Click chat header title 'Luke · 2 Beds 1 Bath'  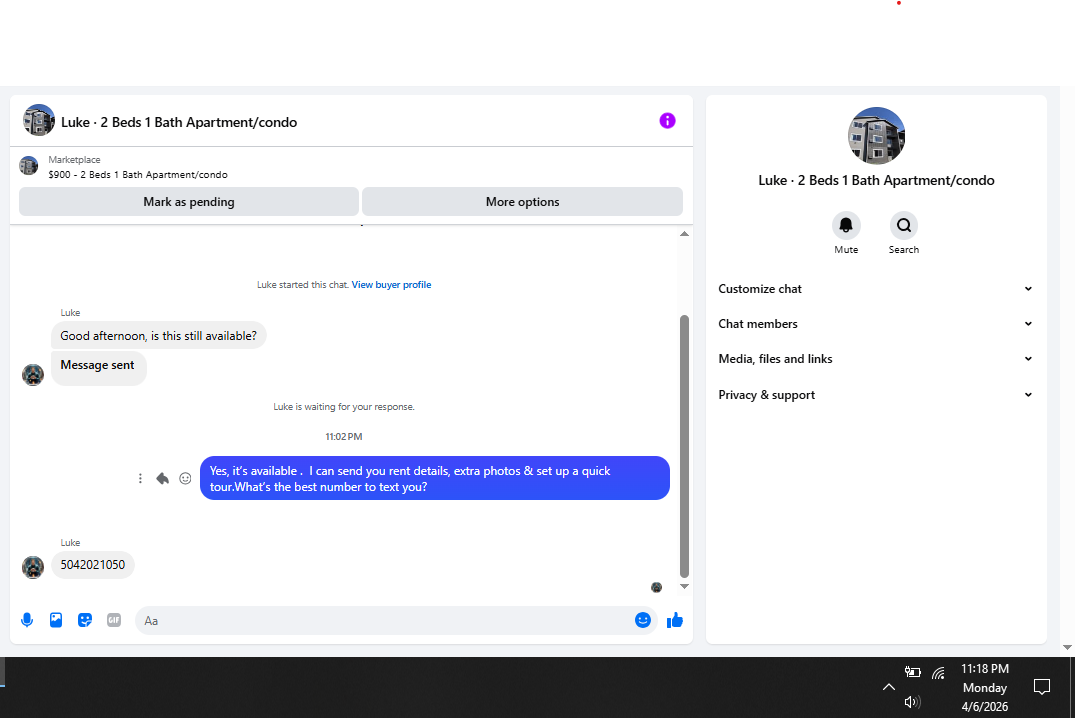pyautogui.click(x=179, y=122)
